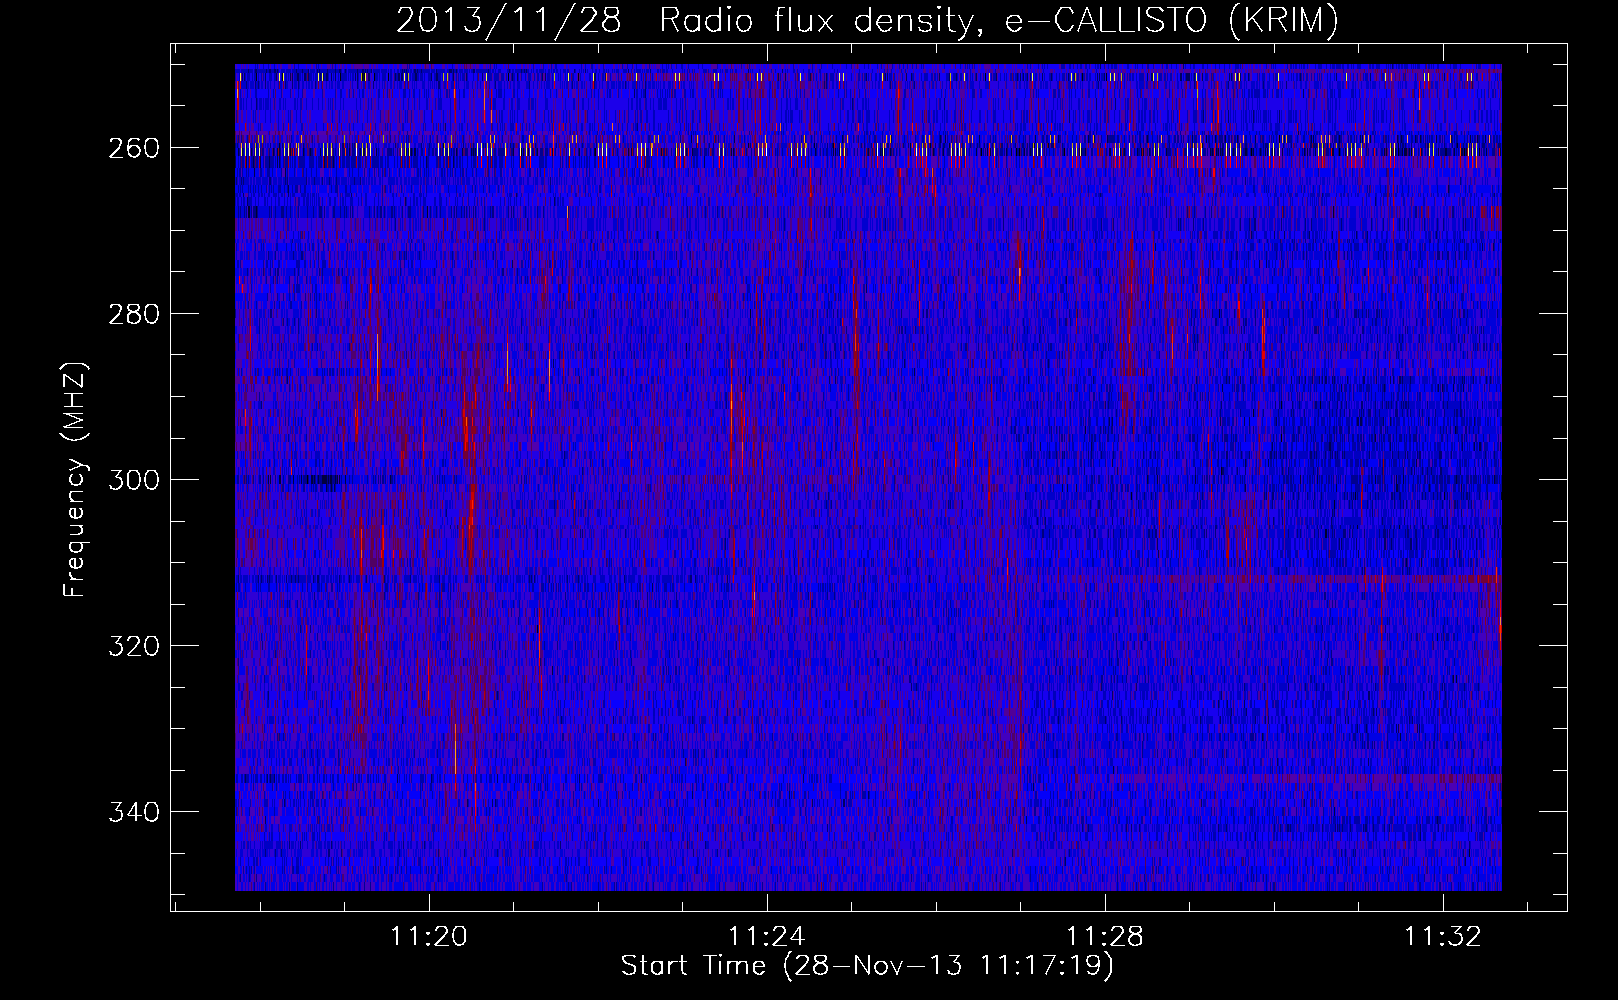Click the 'Frequency (MHZ)' y-axis label
The height and width of the screenshot is (1000, 1618).
75,479
